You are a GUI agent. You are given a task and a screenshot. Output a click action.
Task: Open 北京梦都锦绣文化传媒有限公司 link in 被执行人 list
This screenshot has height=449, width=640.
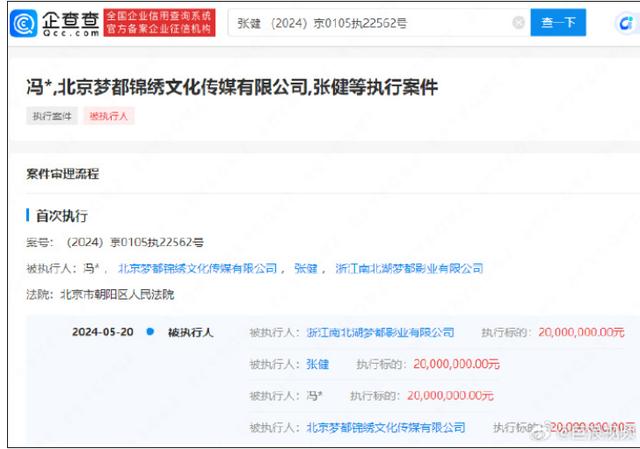(198, 268)
